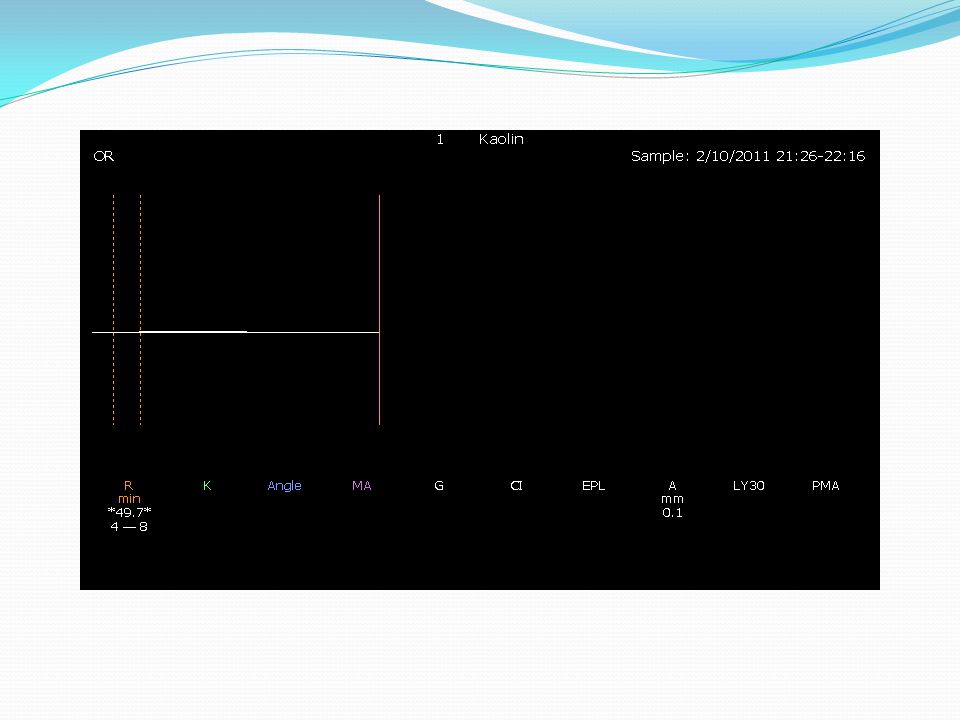The height and width of the screenshot is (720, 960).
Task: Click the EPL parameter label
Action: 593,486
